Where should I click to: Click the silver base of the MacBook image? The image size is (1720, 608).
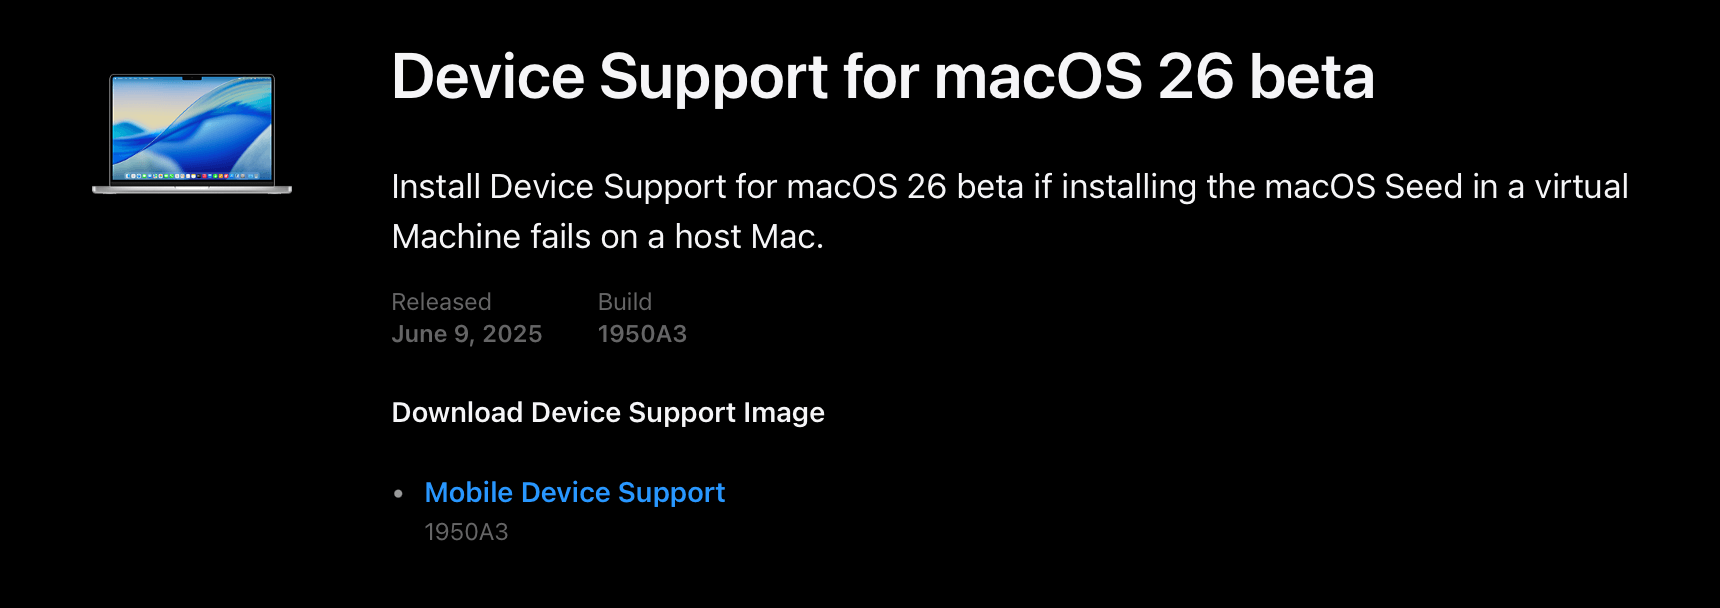tap(192, 189)
